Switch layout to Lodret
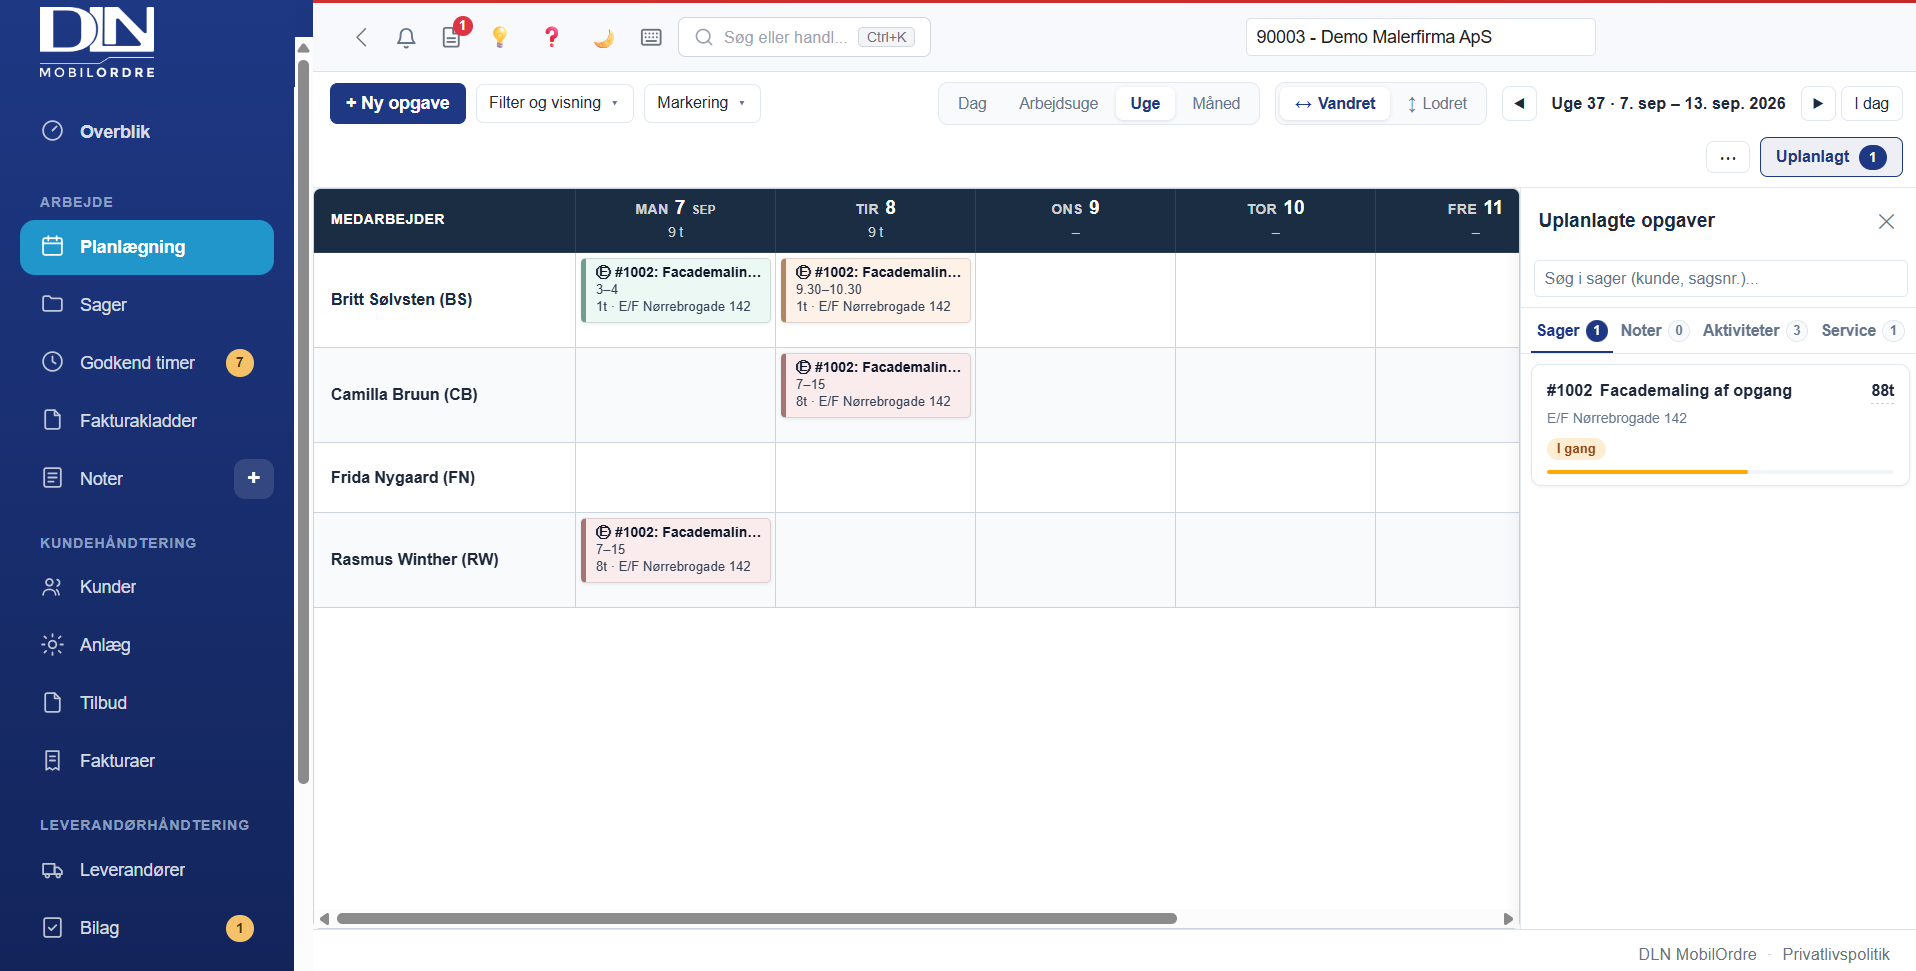This screenshot has width=1916, height=971. click(1437, 104)
